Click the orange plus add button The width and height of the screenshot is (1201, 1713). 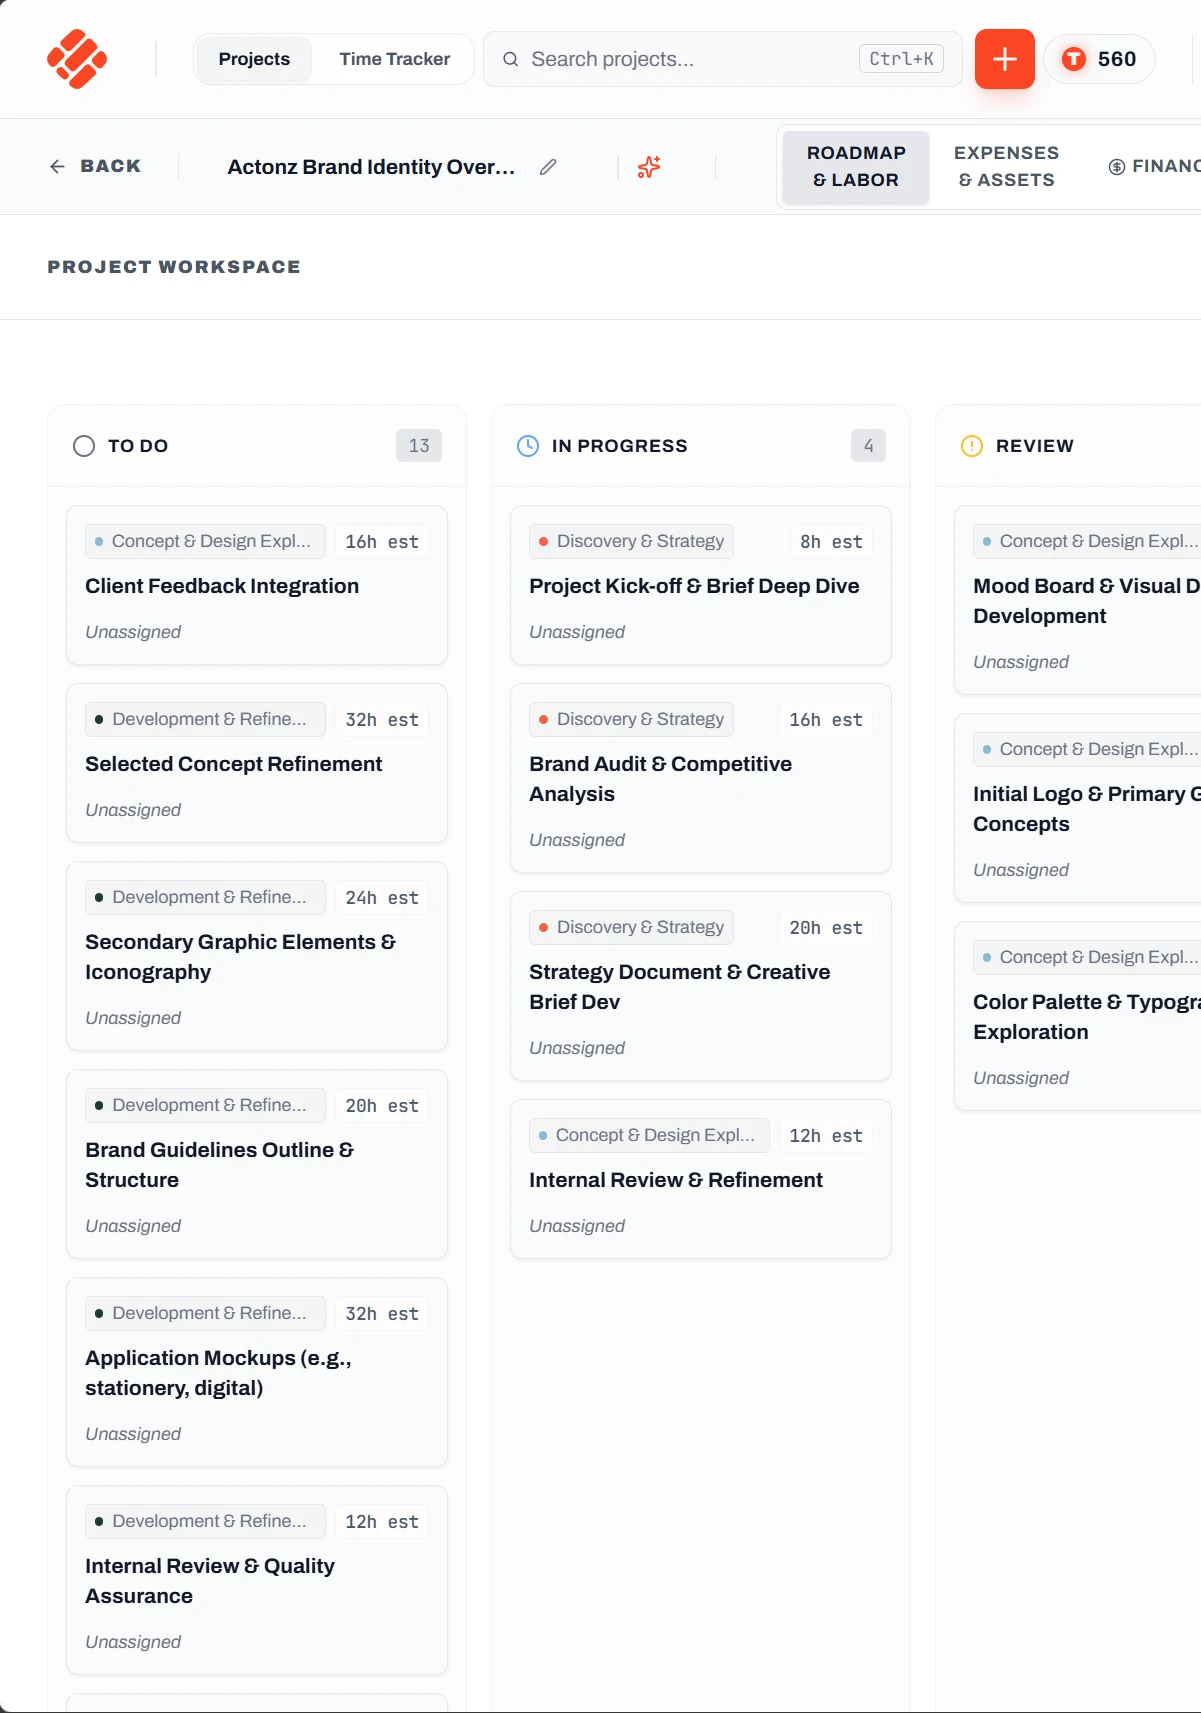coord(1004,59)
